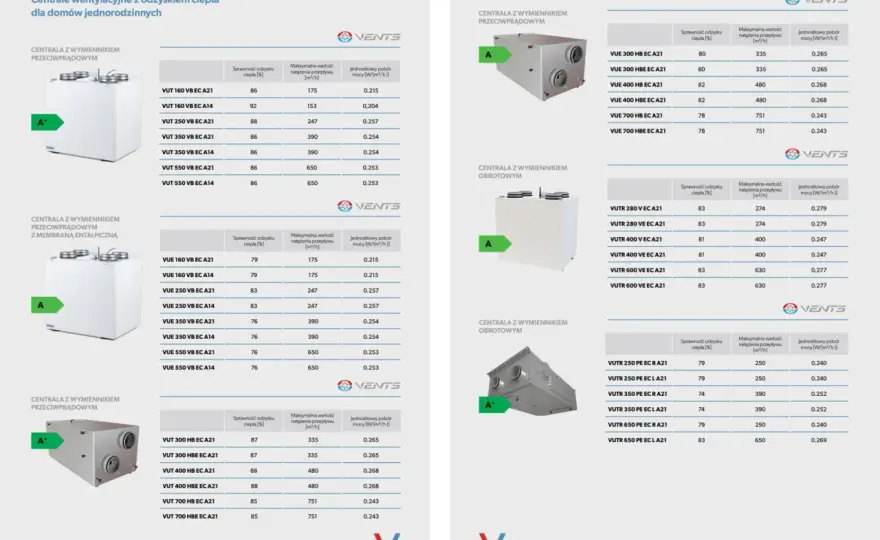
Task: Click the VUE 250 VB EC A21 row
Action: [280, 291]
